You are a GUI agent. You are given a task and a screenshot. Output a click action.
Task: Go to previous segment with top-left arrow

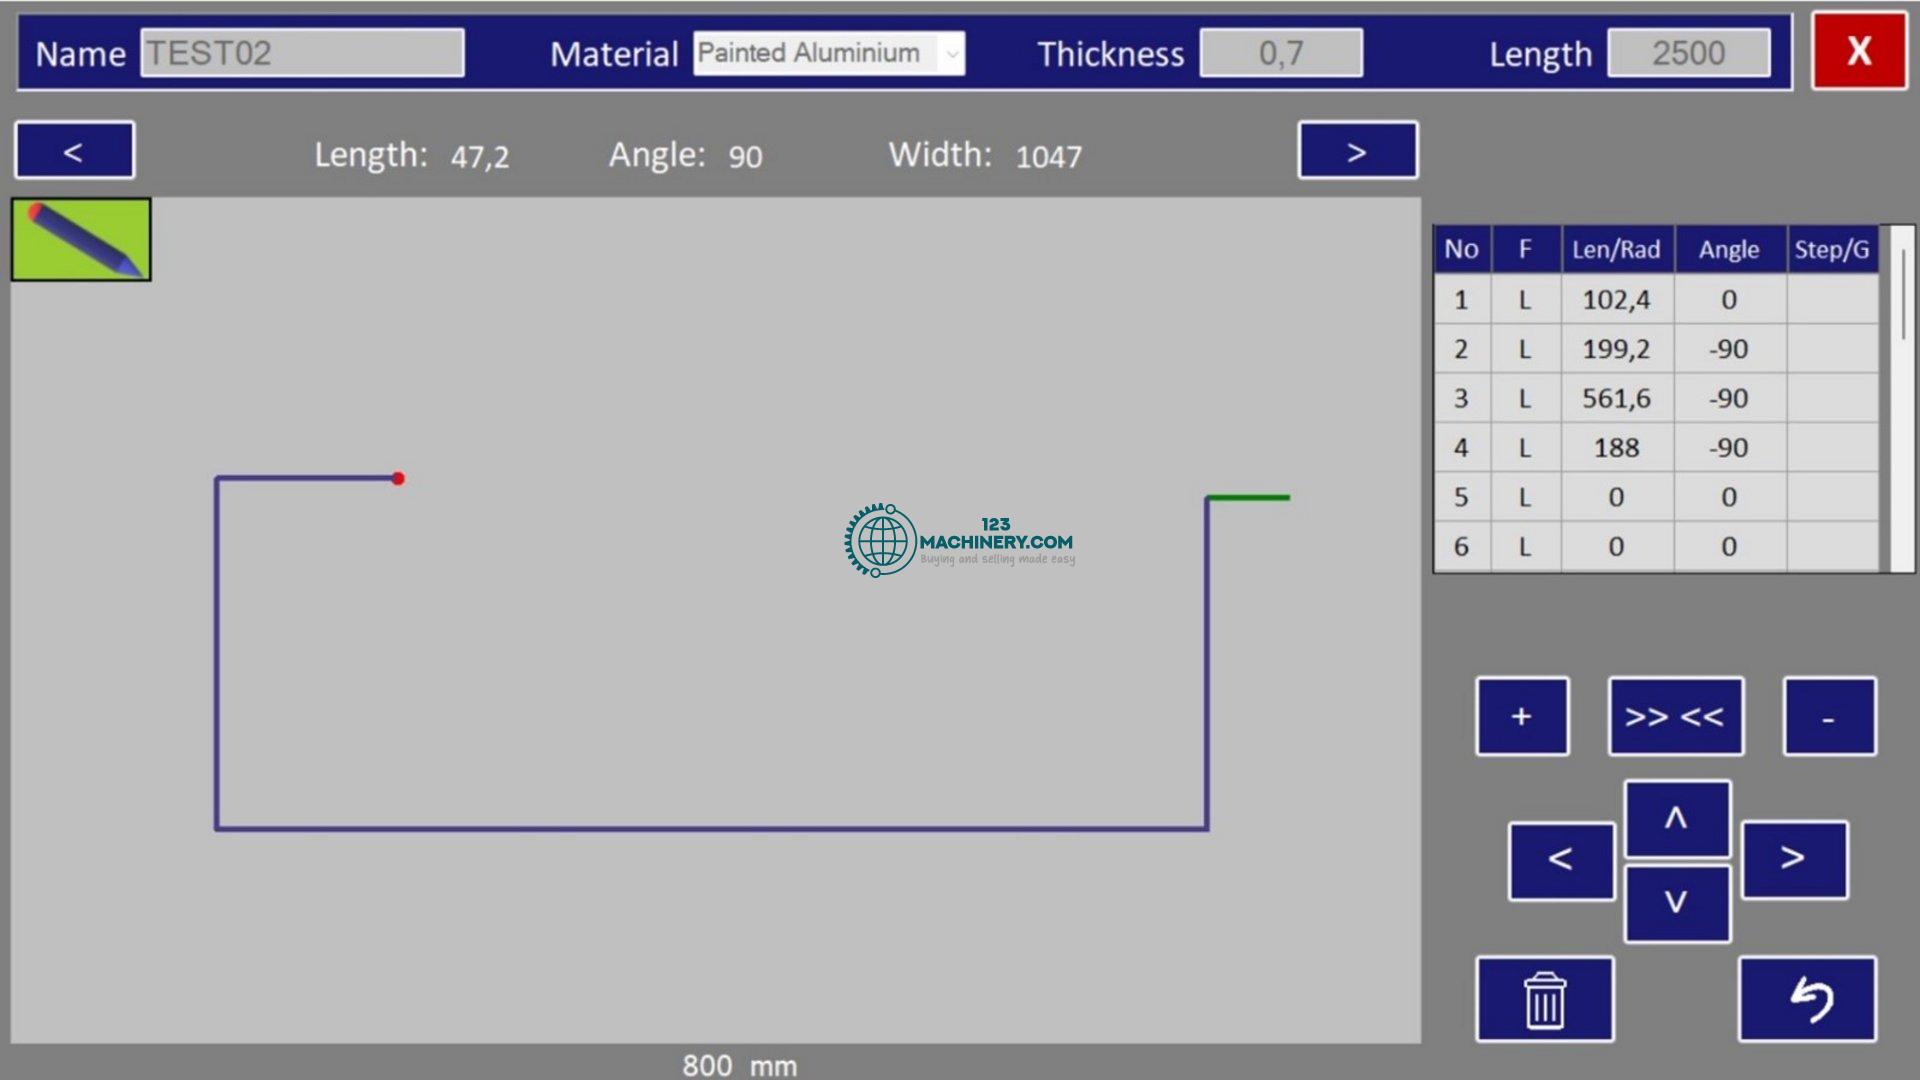[x=74, y=151]
